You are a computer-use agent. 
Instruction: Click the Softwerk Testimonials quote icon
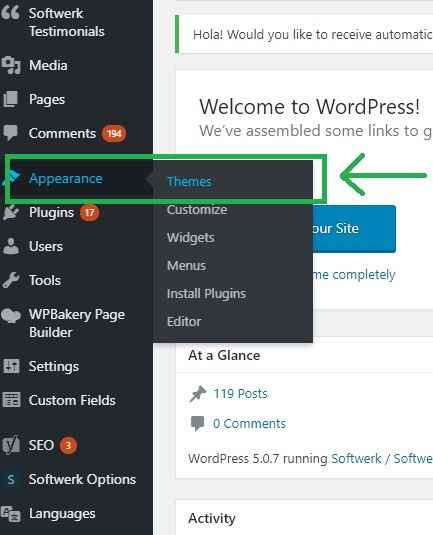coord(10,13)
